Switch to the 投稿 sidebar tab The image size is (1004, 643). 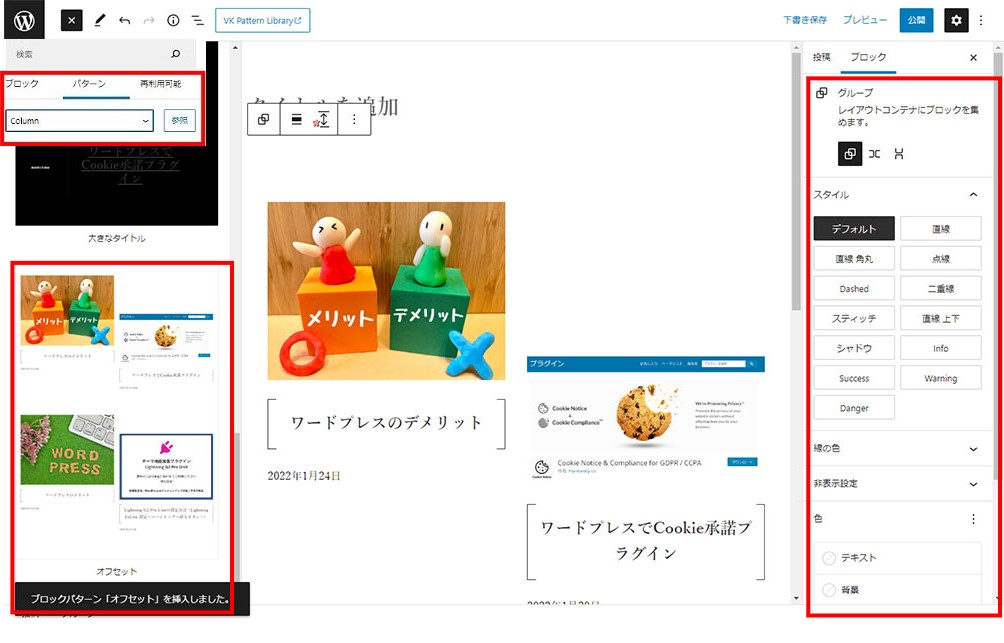(821, 57)
